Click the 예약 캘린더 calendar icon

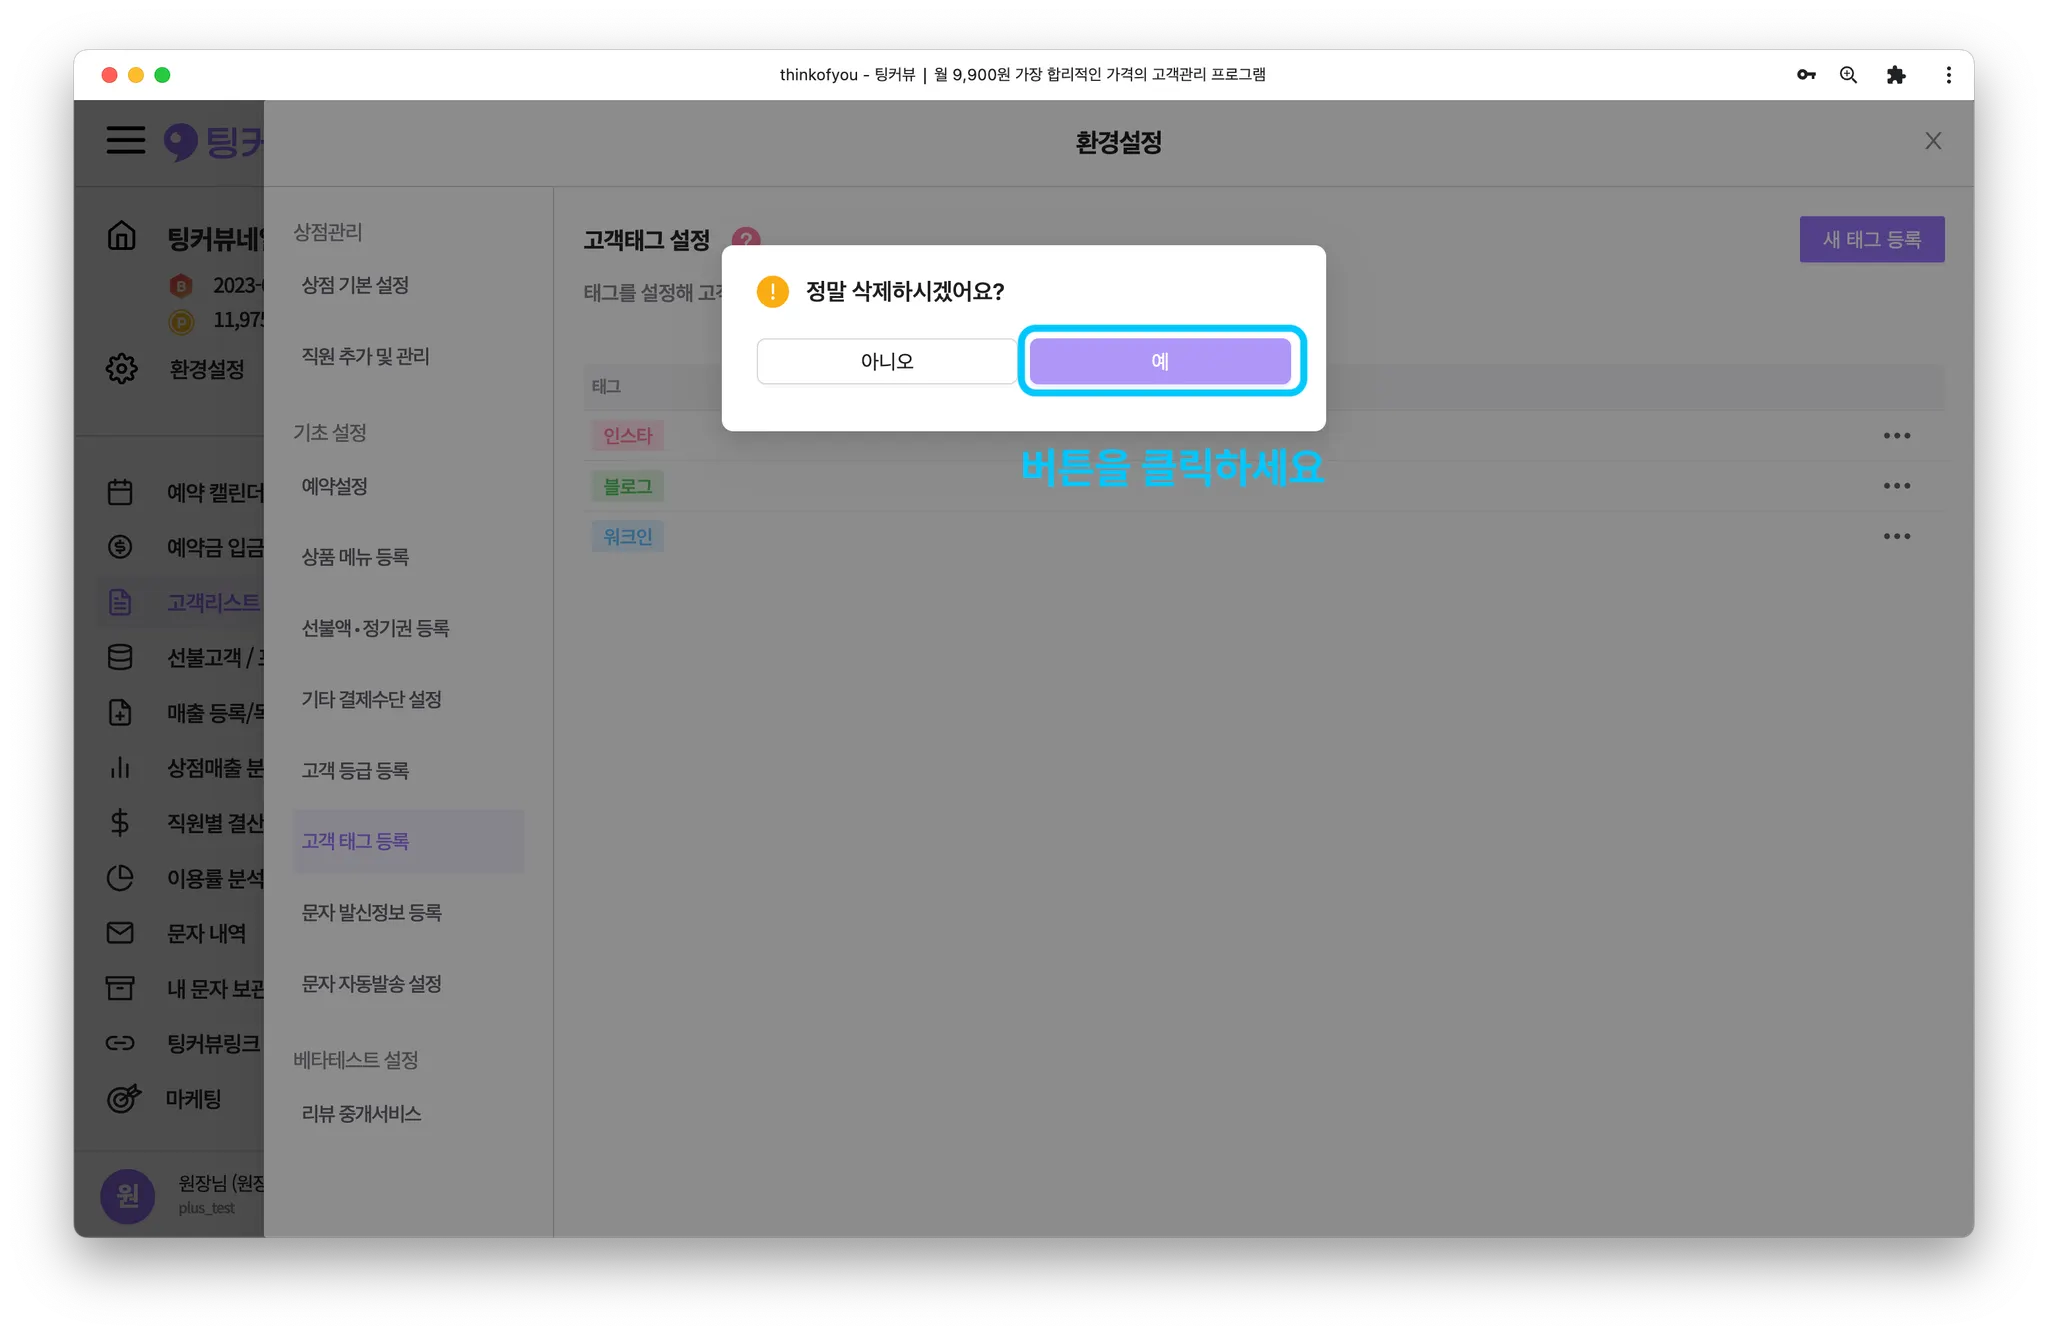coord(120,492)
